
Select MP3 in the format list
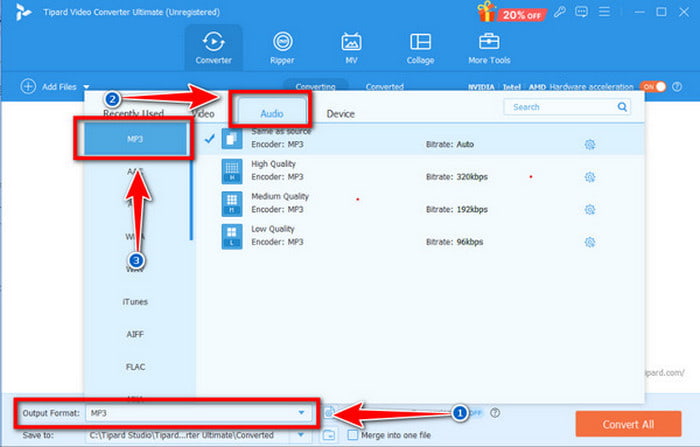(x=135, y=139)
